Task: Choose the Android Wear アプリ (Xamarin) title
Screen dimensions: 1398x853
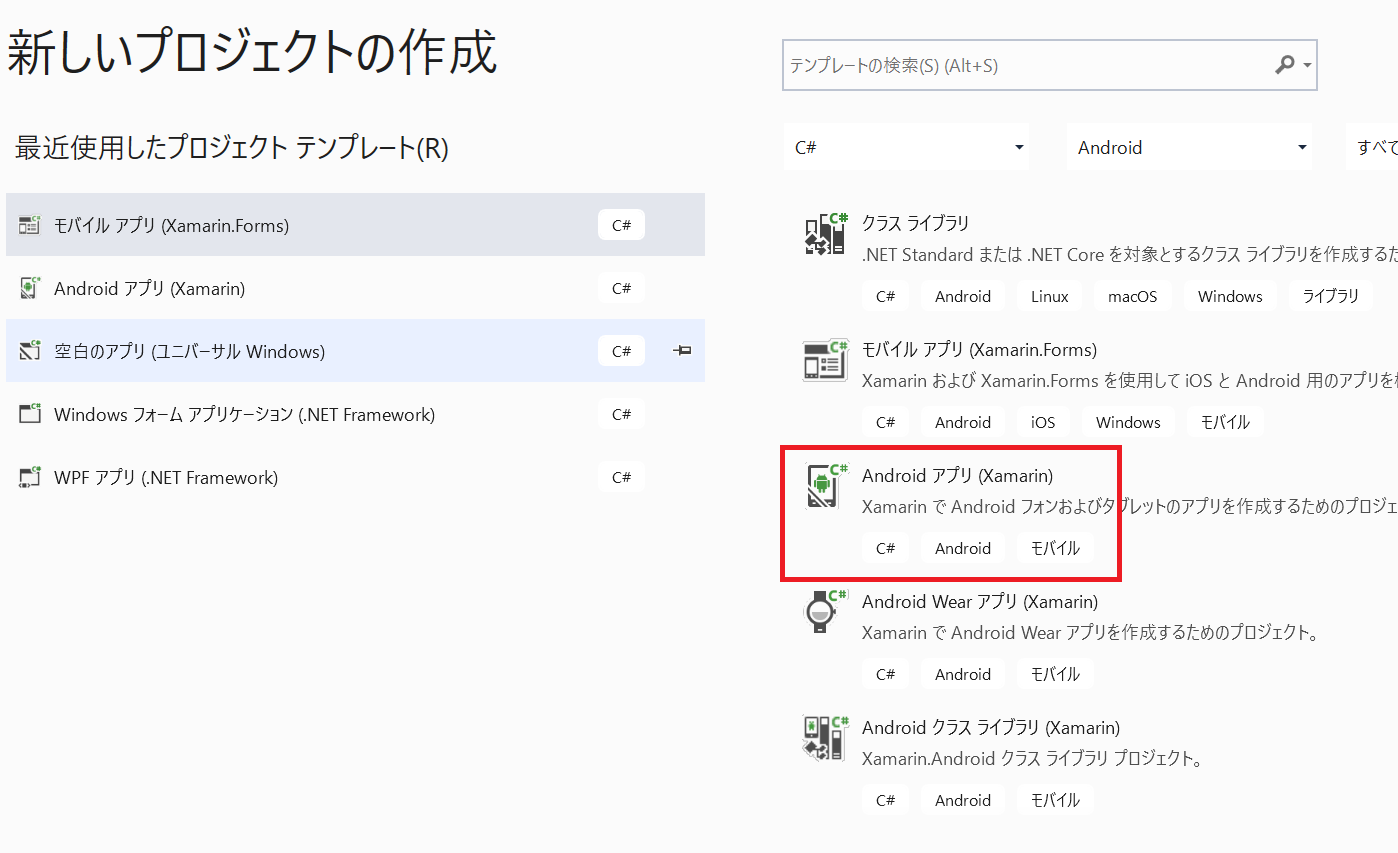Action: tap(980, 601)
